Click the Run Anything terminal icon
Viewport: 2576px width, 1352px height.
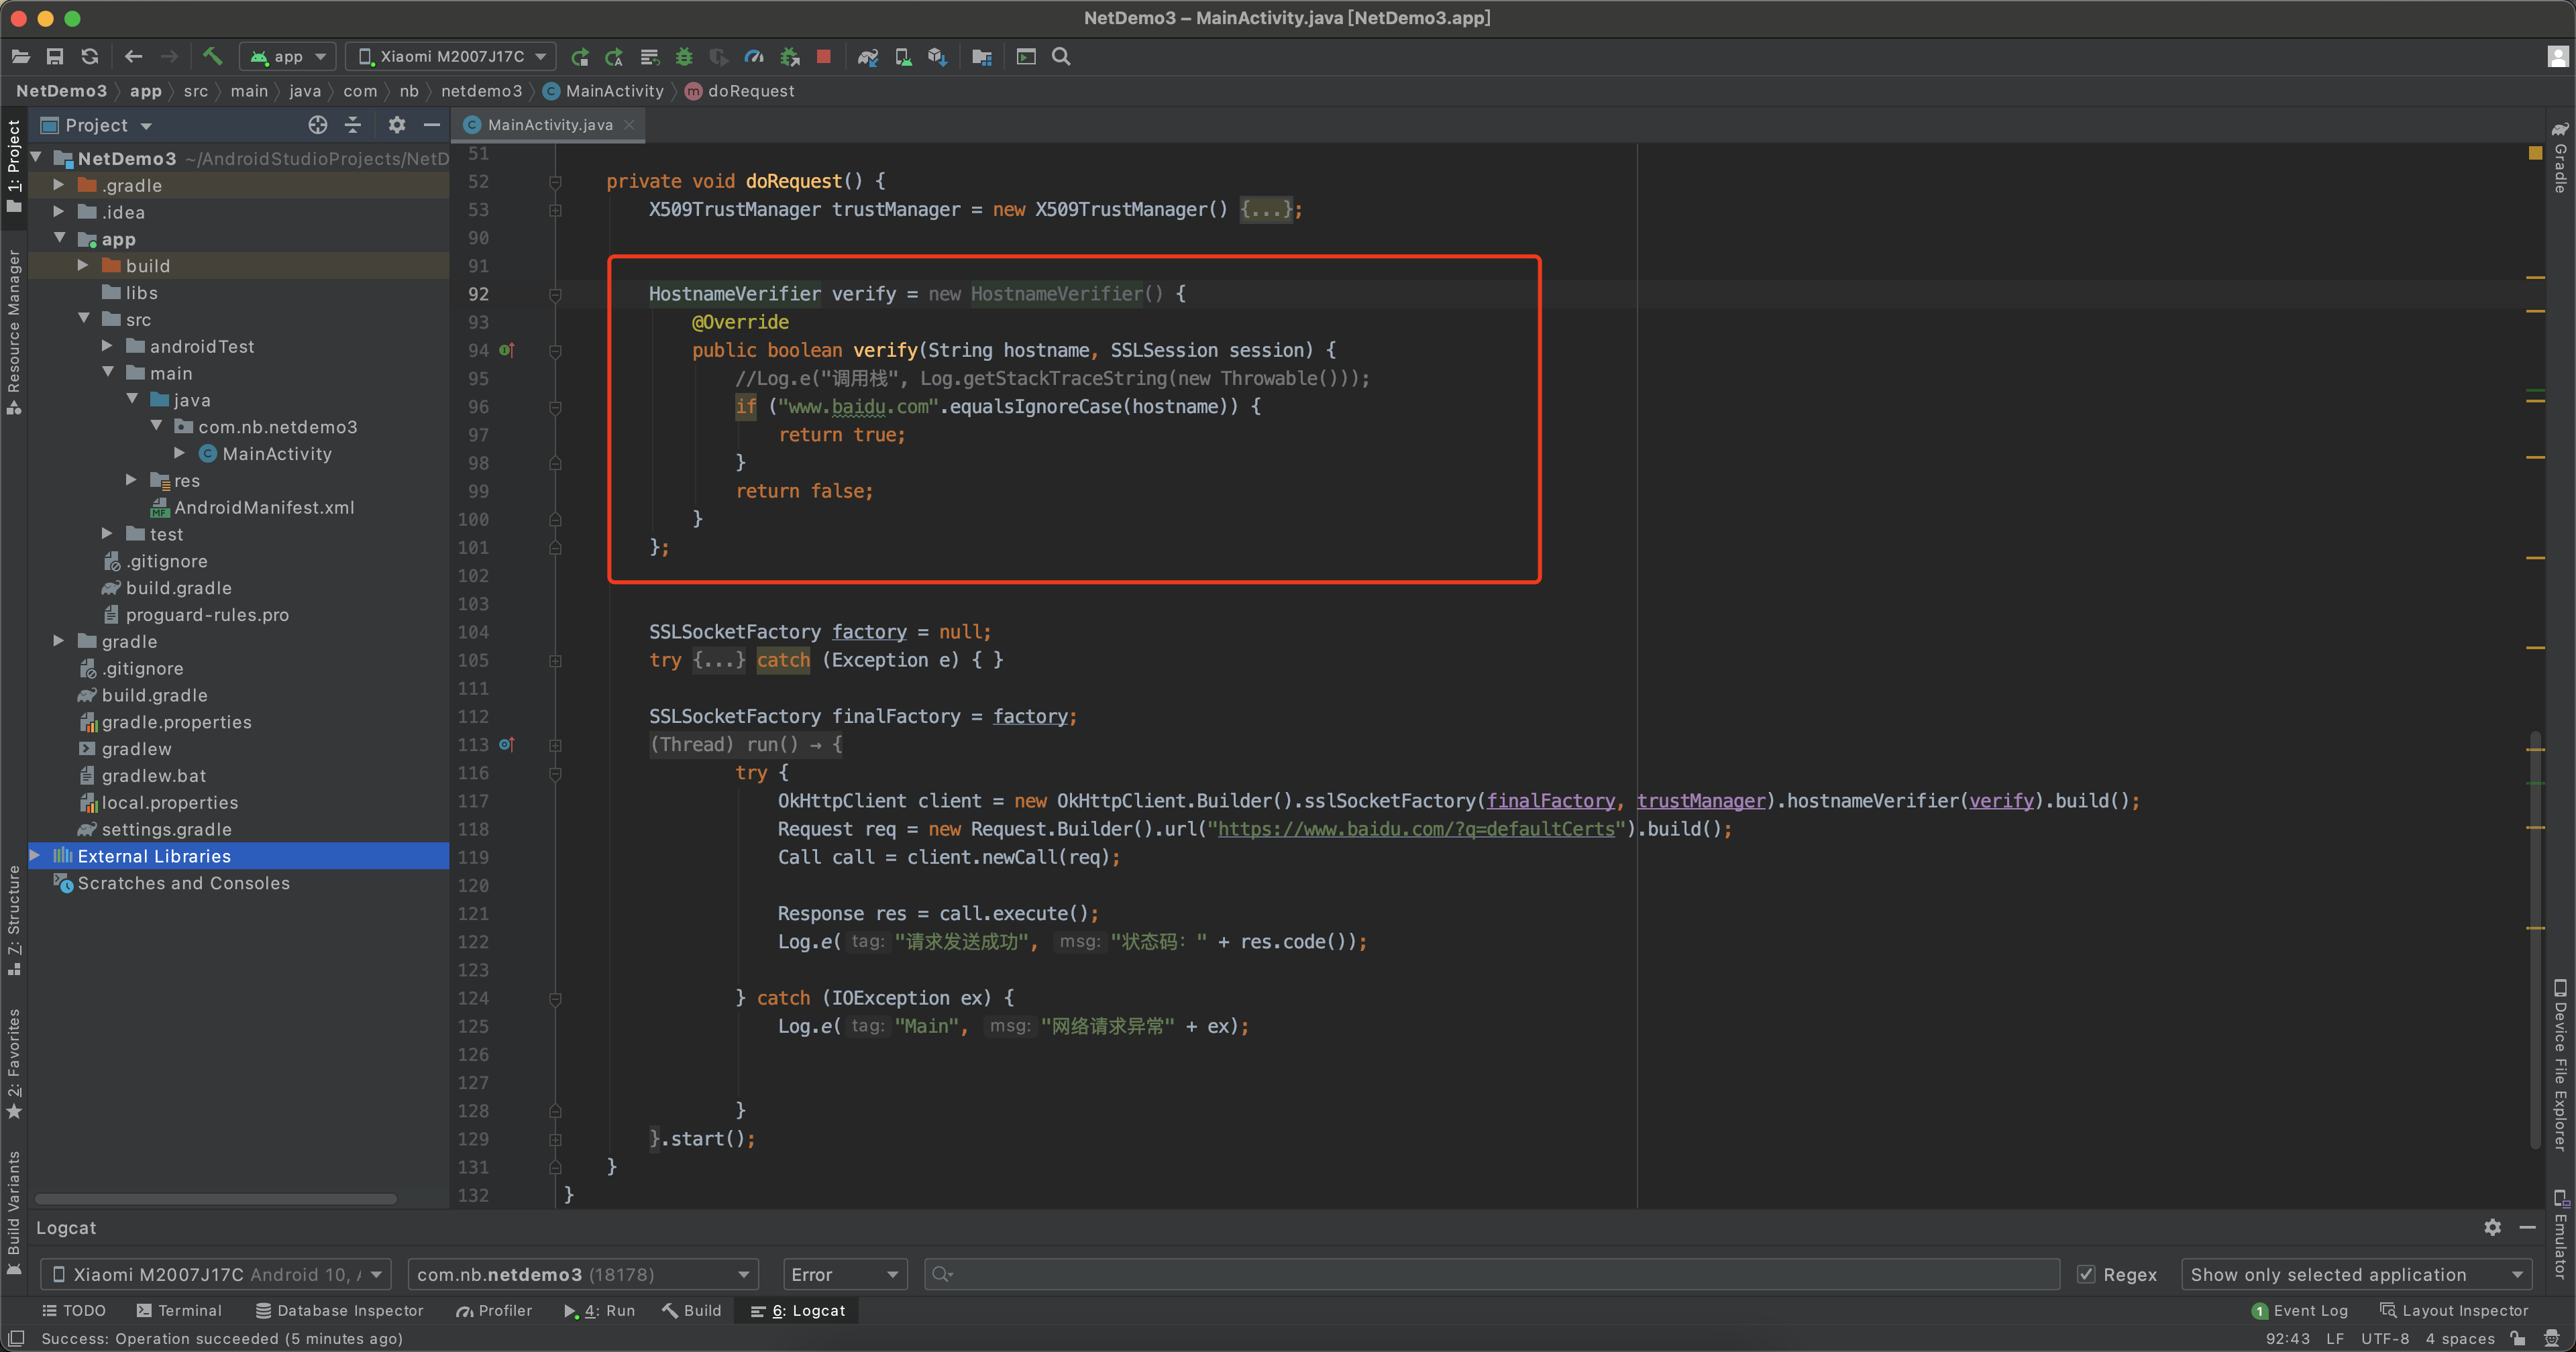tap(1026, 57)
